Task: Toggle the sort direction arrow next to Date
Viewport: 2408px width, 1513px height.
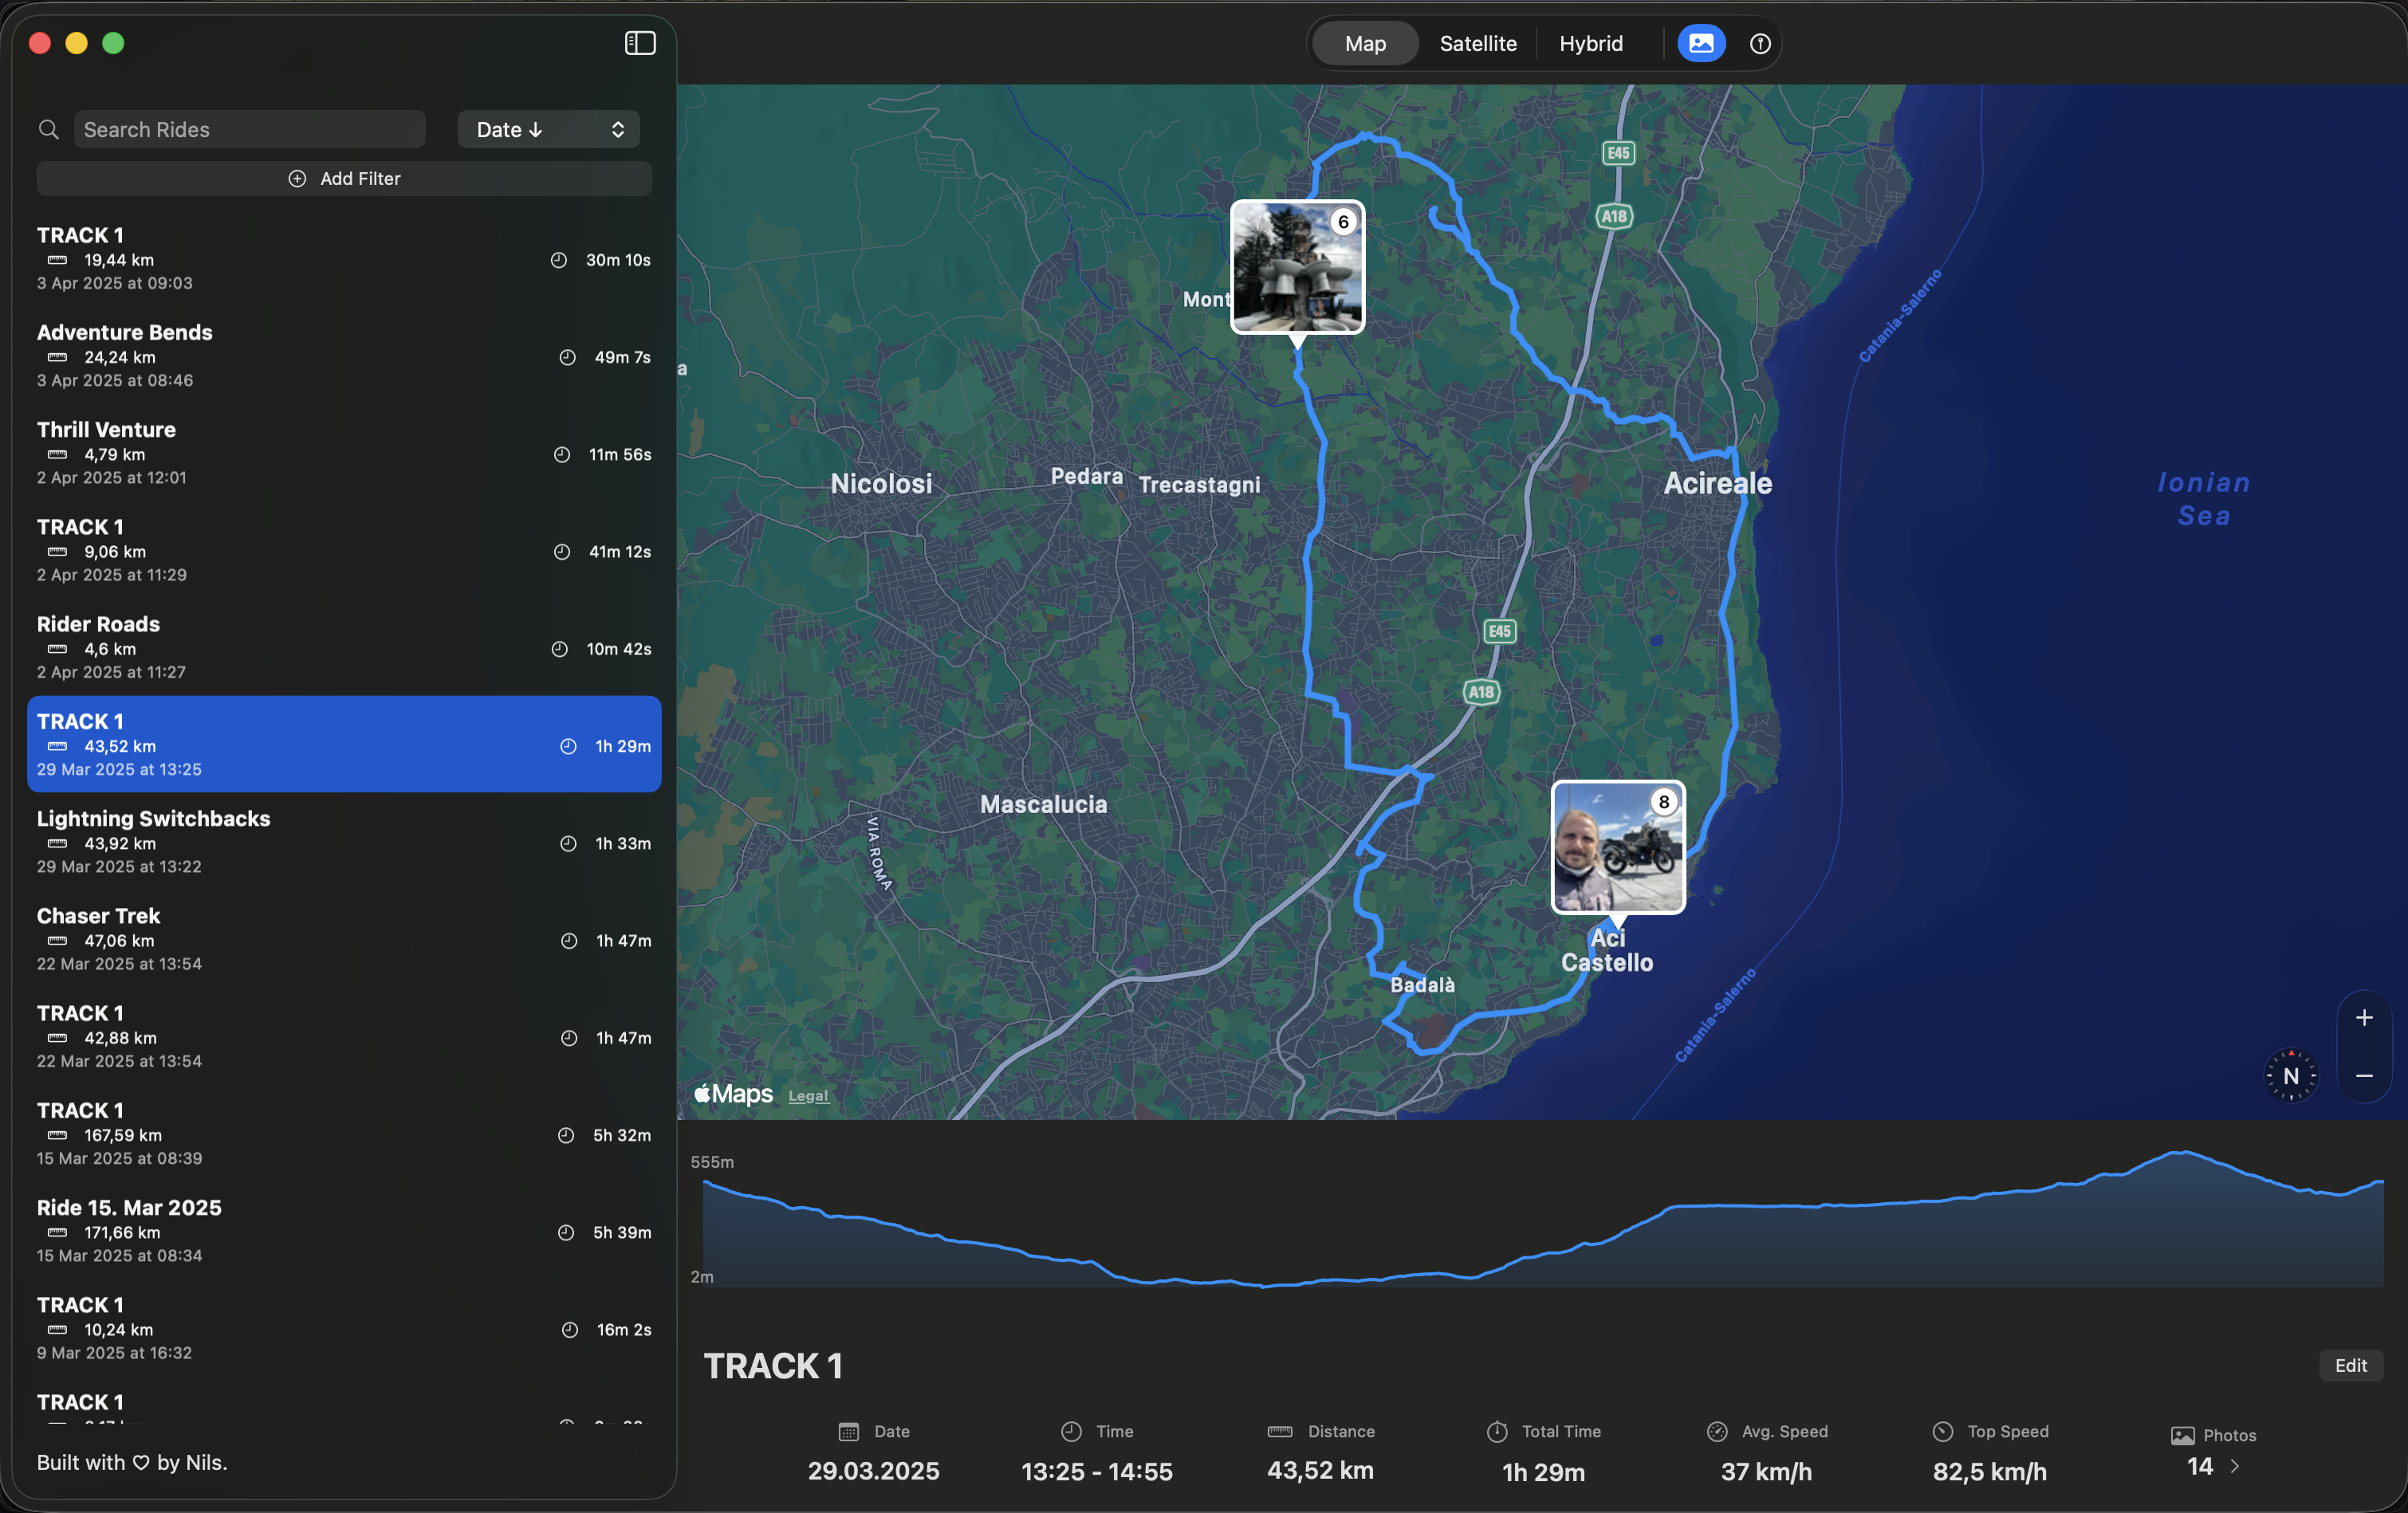Action: coord(537,129)
